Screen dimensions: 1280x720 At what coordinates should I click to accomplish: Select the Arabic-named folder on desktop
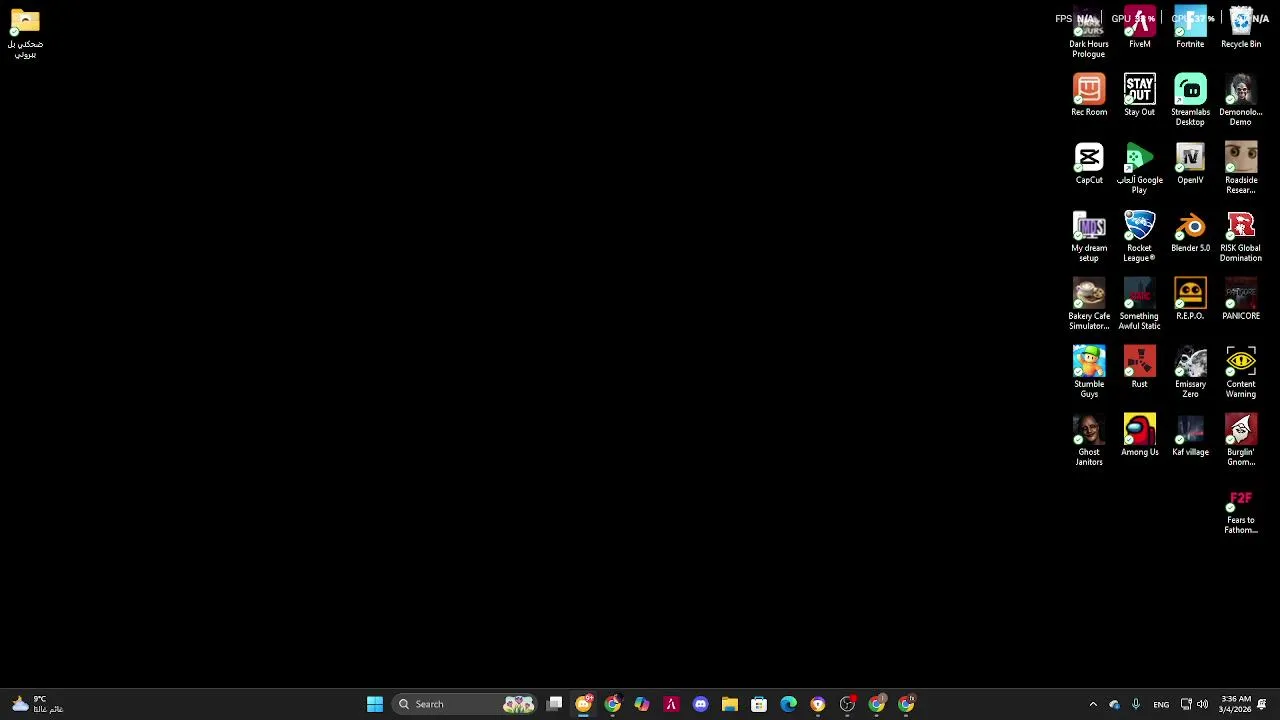tap(25, 33)
